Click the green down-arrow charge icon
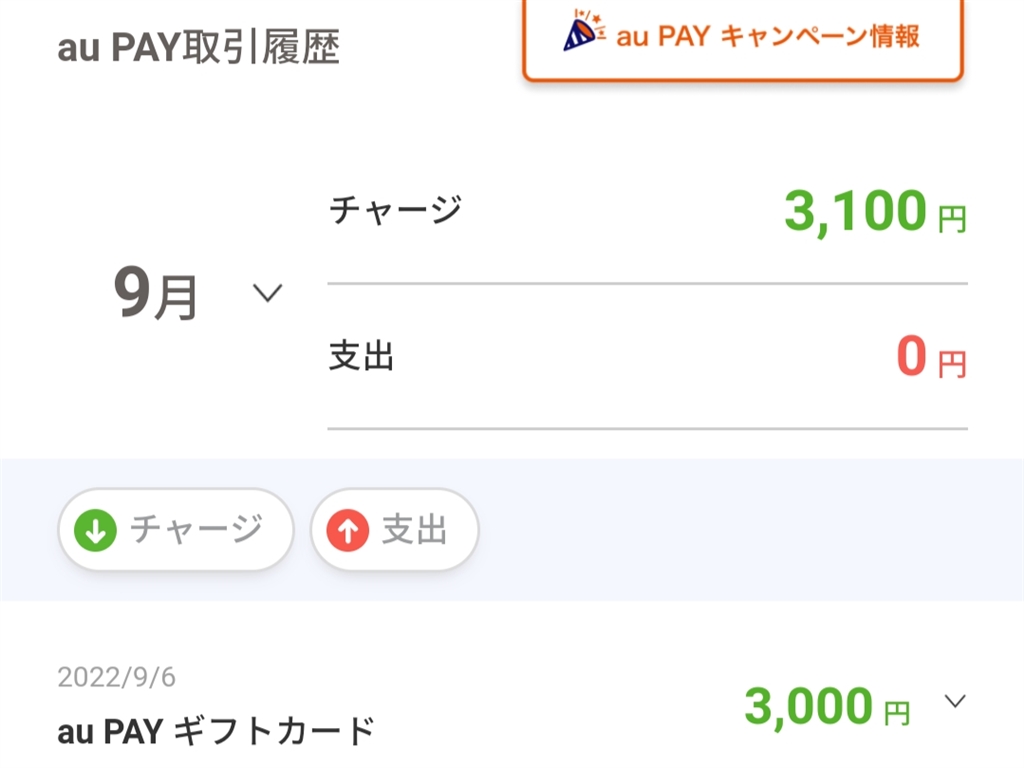This screenshot has height=768, width=1024. pos(95,531)
